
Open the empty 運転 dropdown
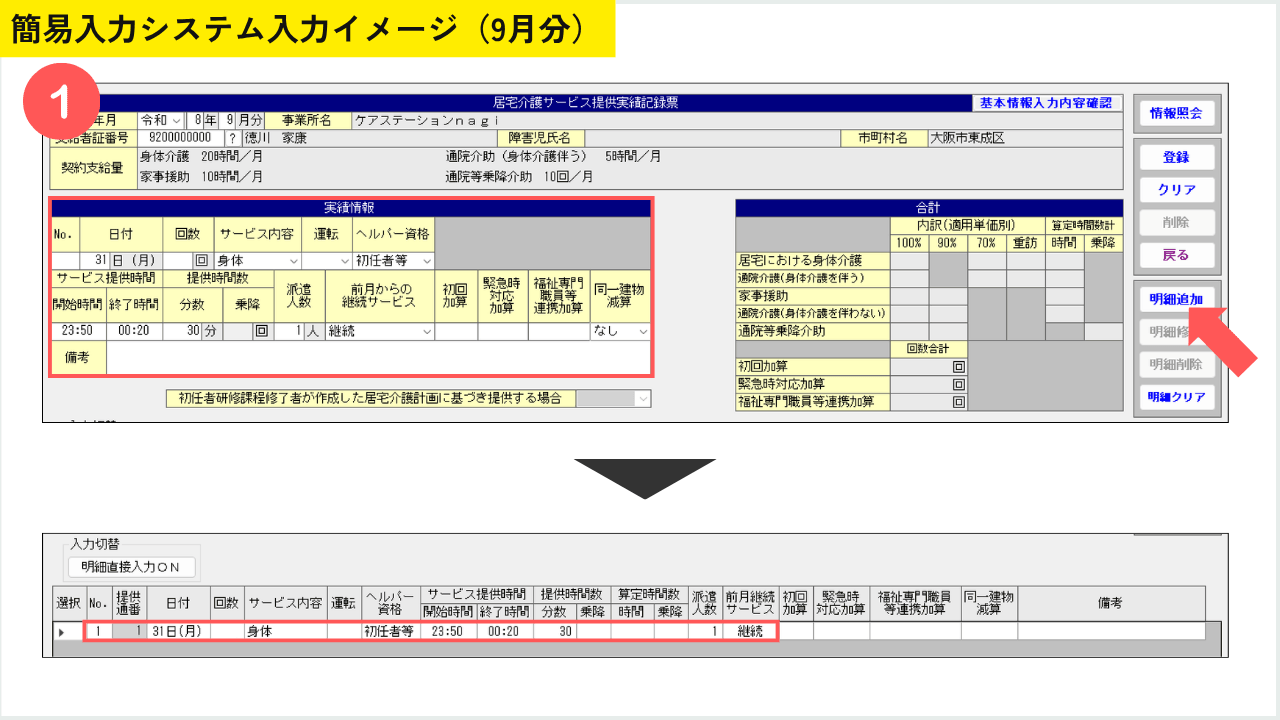click(x=326, y=260)
